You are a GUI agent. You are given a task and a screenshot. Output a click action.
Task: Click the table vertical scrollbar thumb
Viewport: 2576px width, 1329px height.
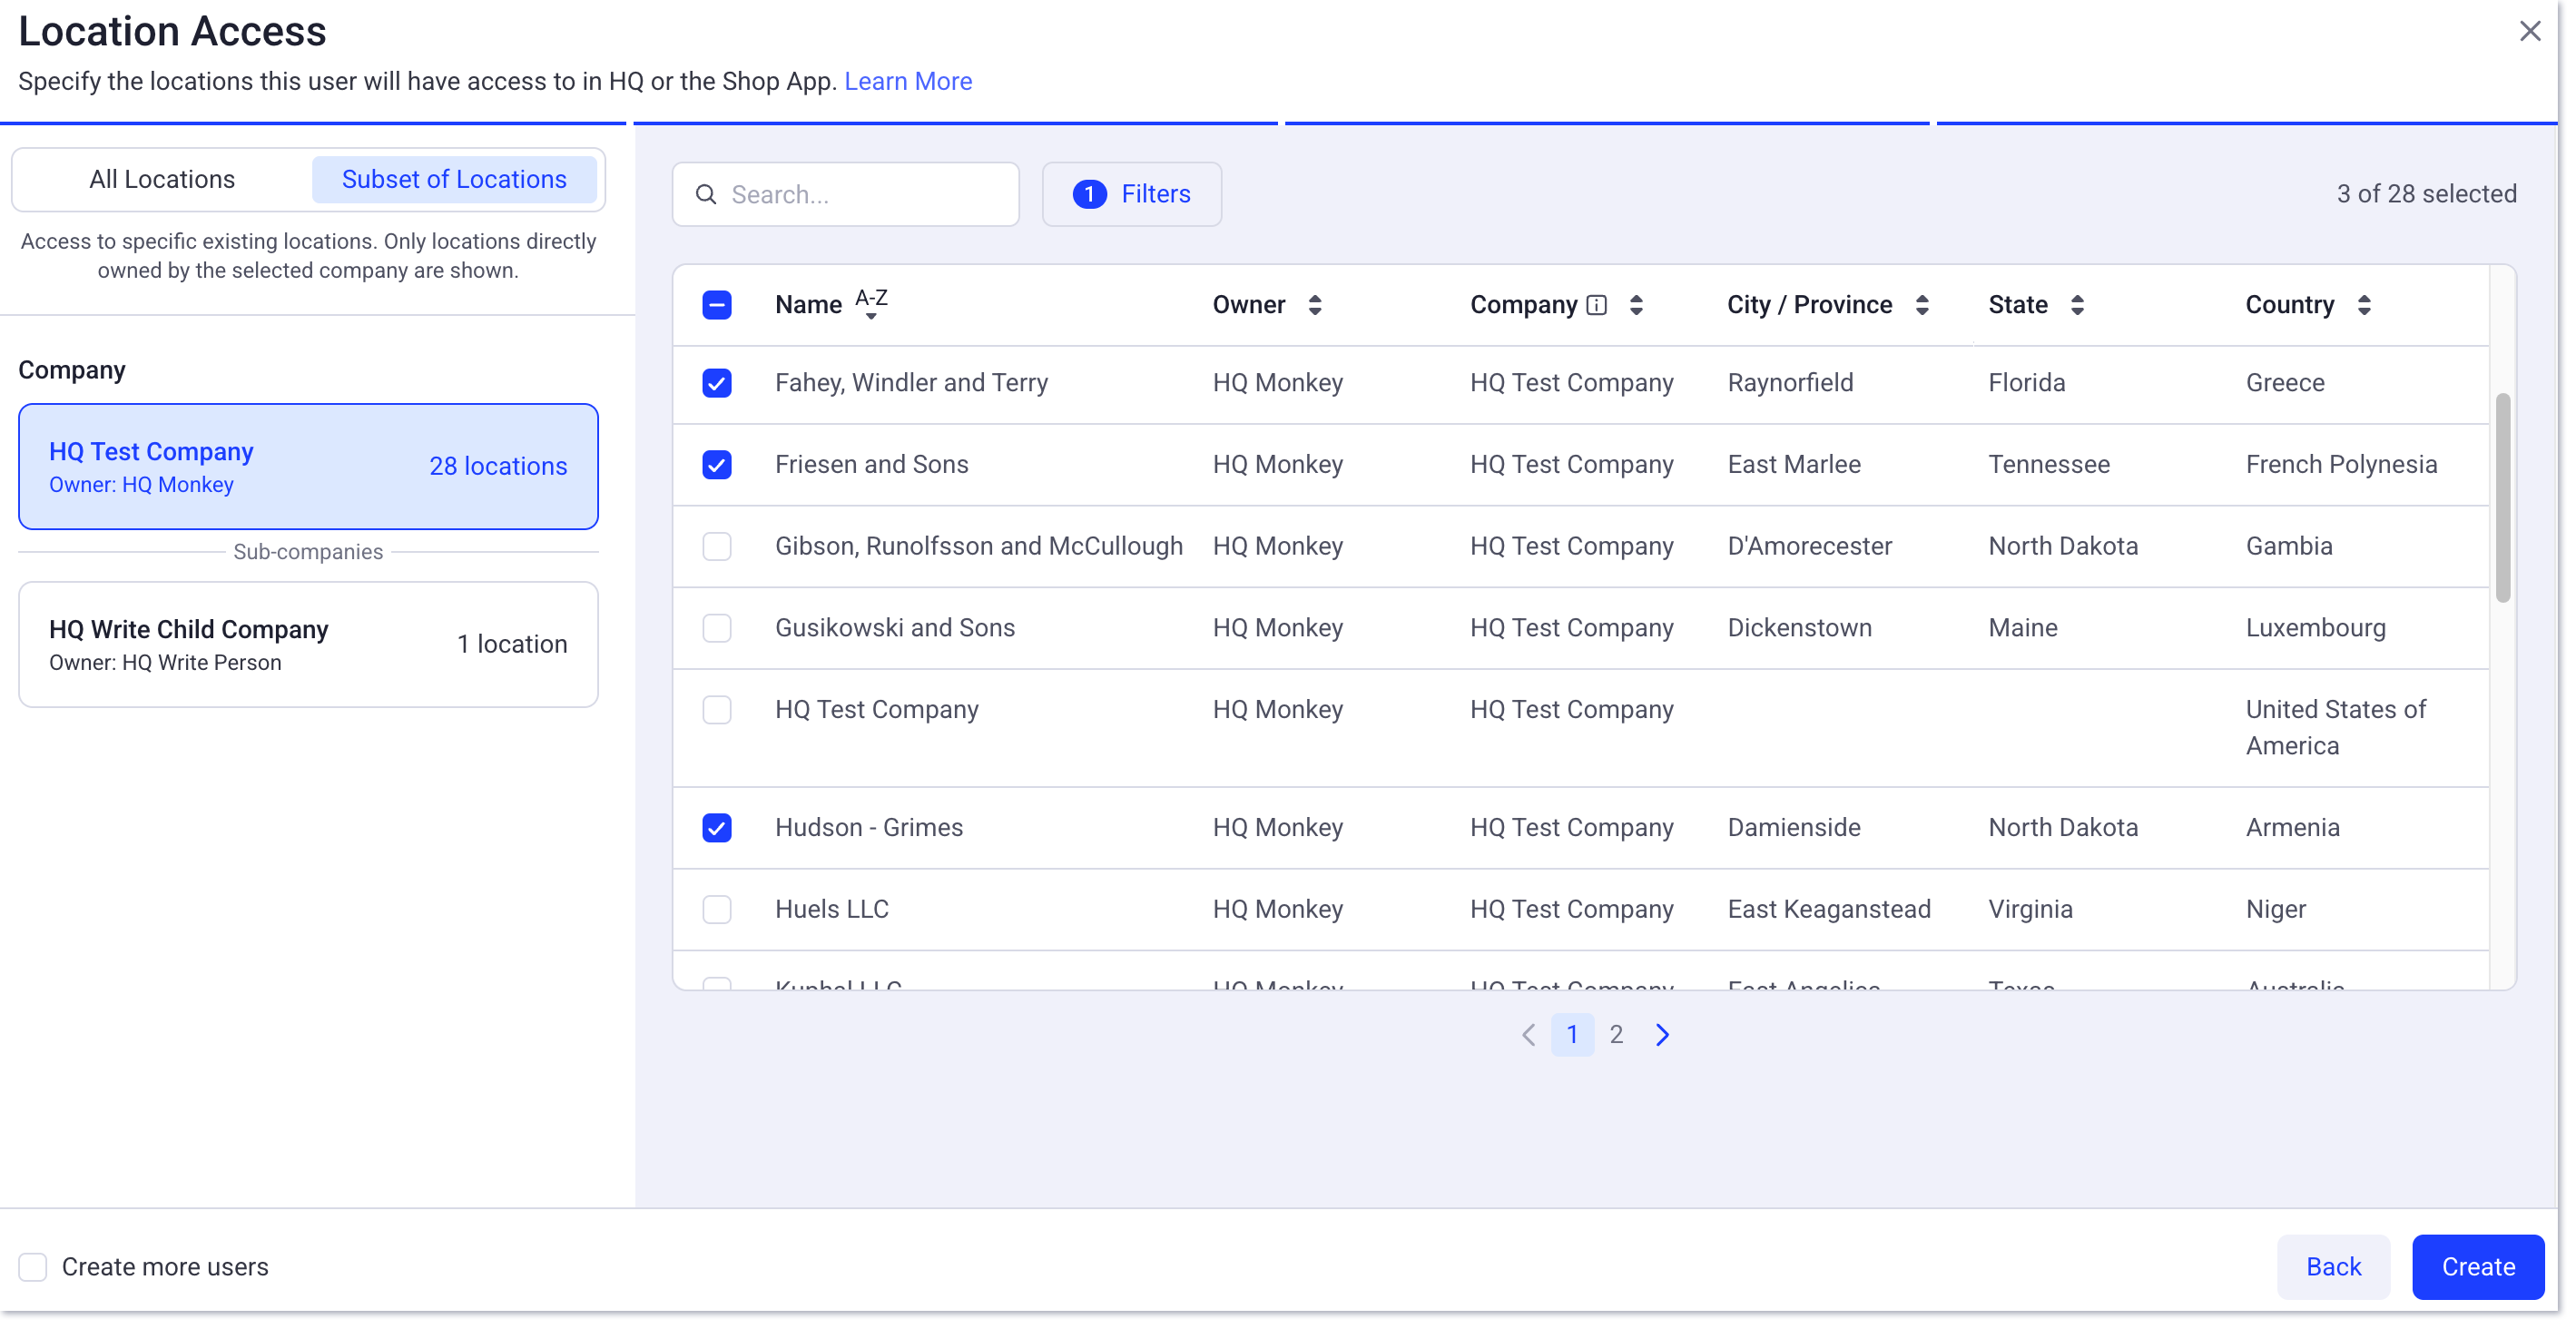pyautogui.click(x=2503, y=498)
